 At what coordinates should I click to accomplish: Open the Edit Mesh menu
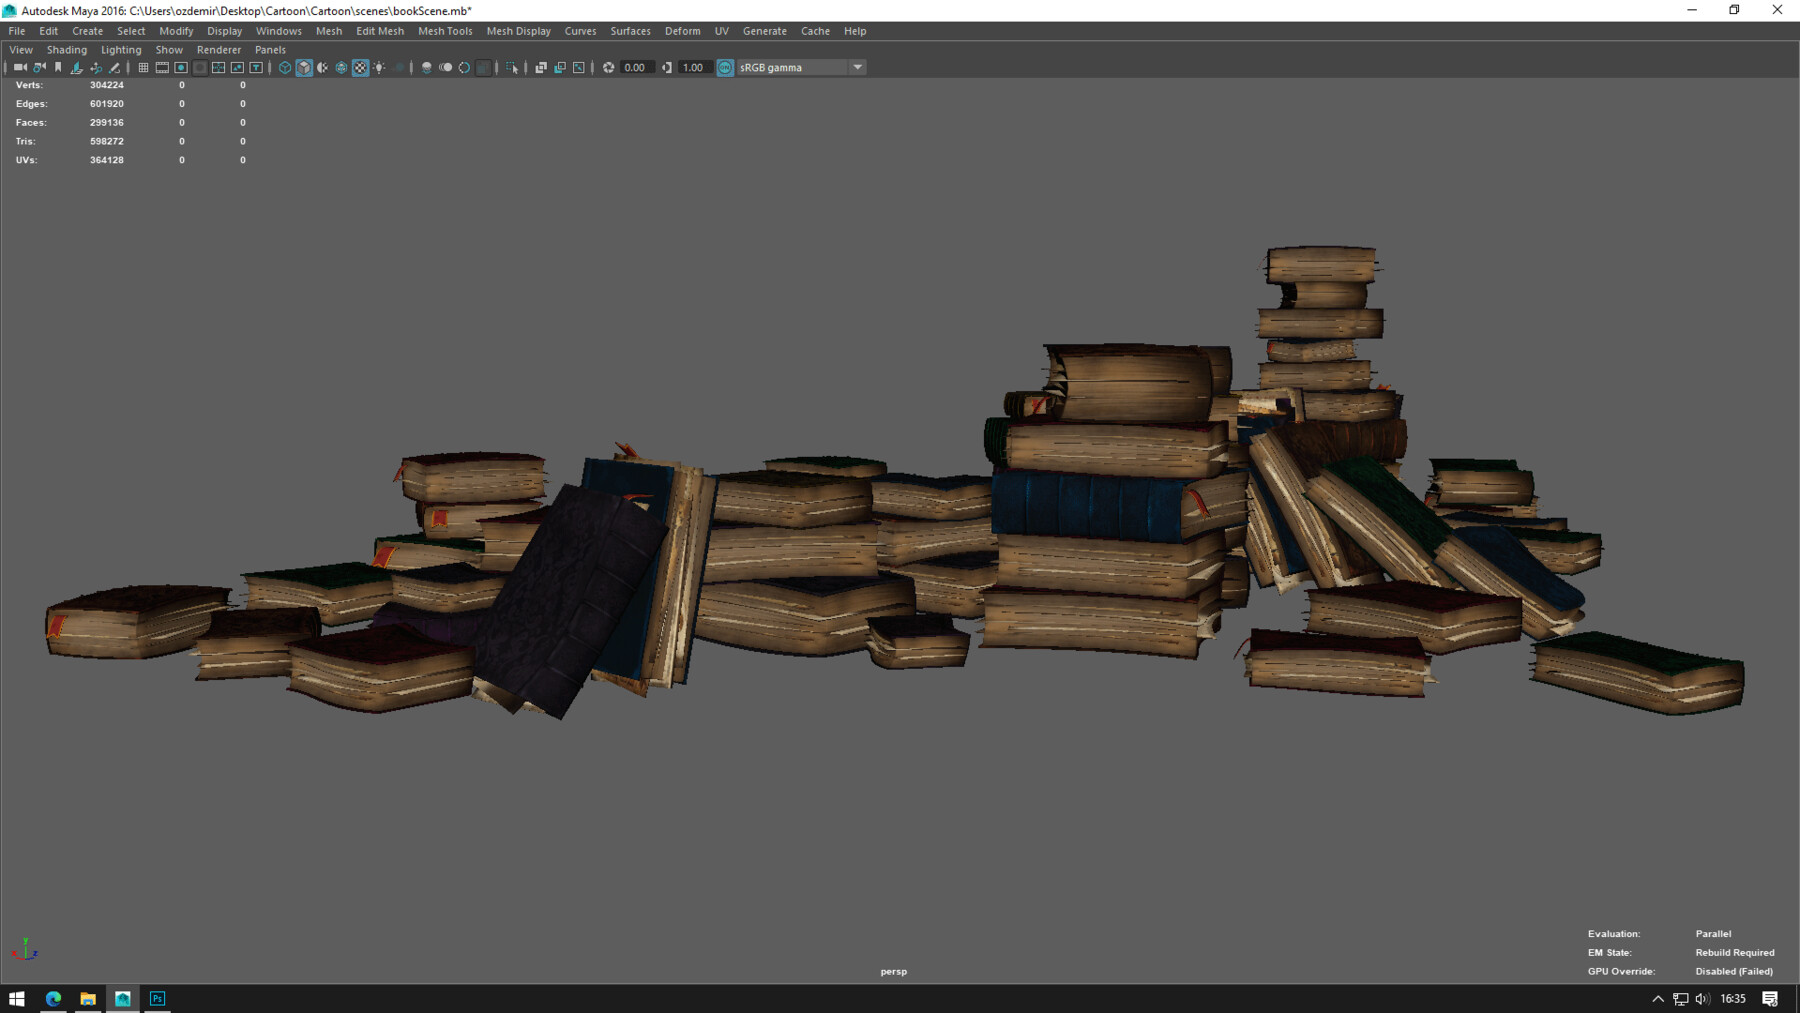pyautogui.click(x=380, y=31)
